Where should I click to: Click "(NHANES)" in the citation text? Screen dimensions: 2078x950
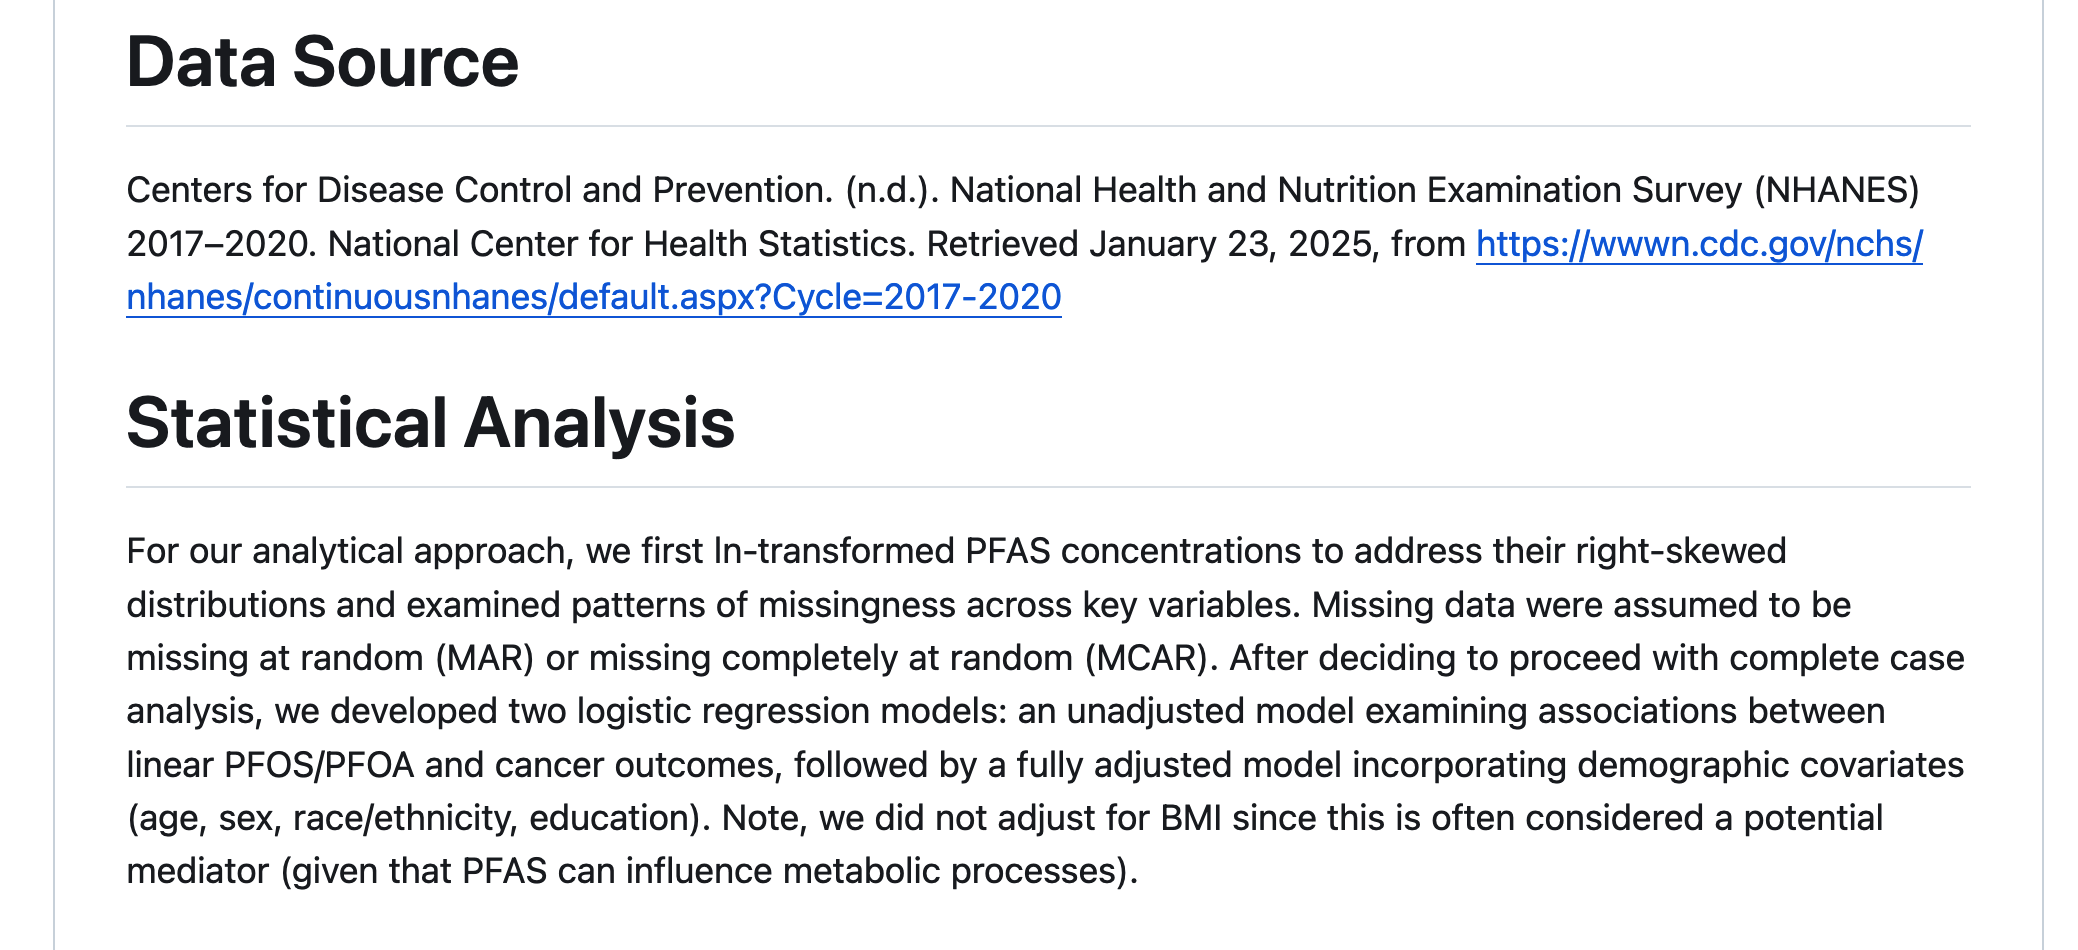point(1836,190)
